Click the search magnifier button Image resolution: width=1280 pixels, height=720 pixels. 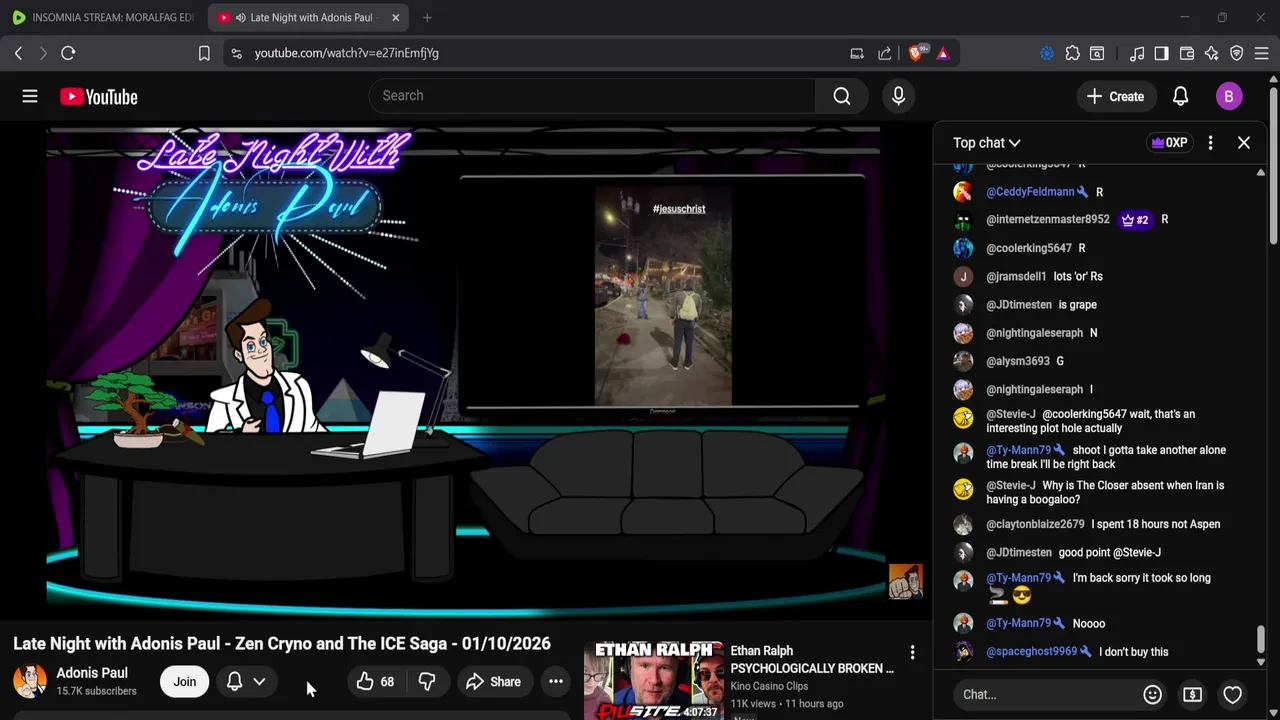pos(841,96)
